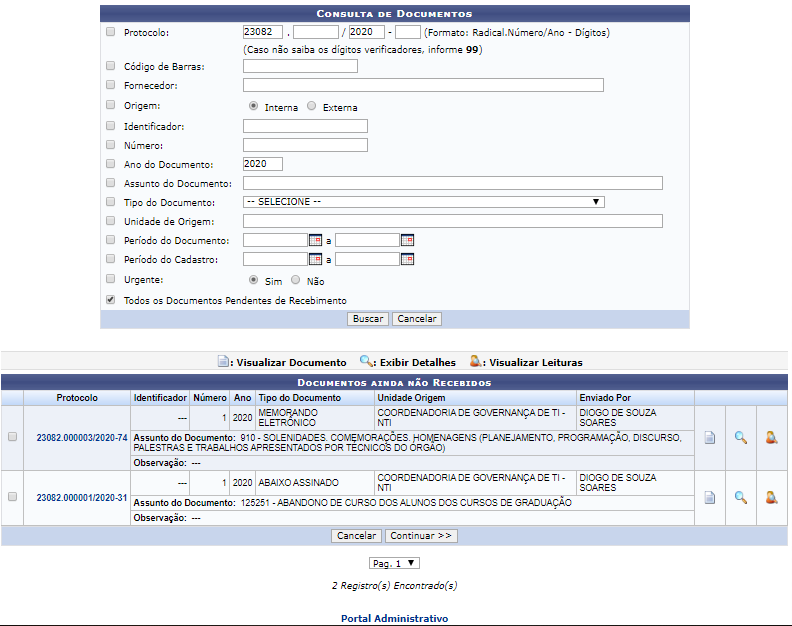View readings for protocol 23082.000001/2020-31

(771, 498)
